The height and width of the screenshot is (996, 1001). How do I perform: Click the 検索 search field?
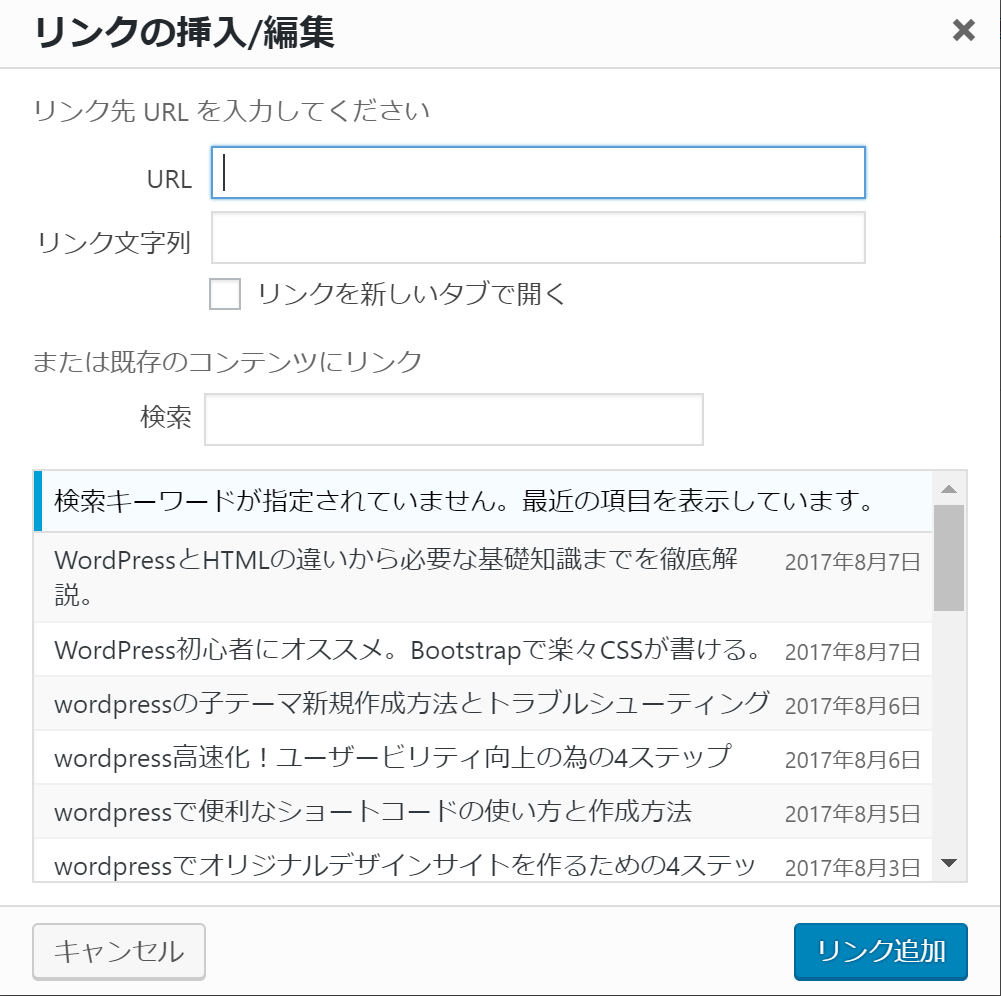tap(453, 418)
